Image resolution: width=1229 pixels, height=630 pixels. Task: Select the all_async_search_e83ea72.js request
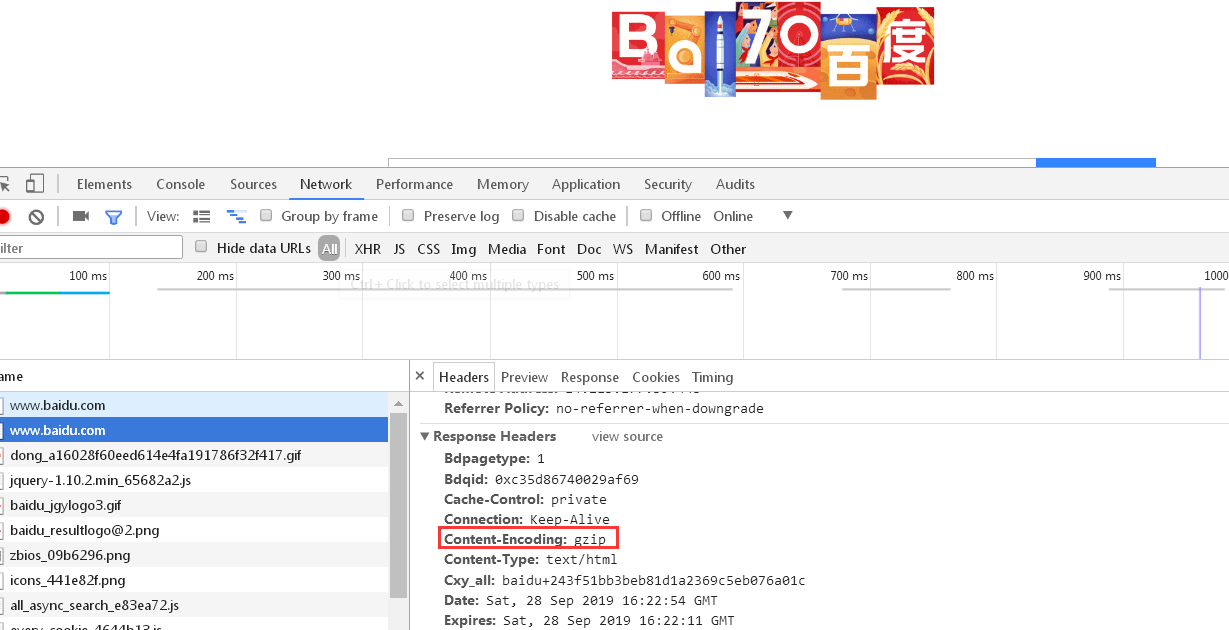(x=194, y=605)
